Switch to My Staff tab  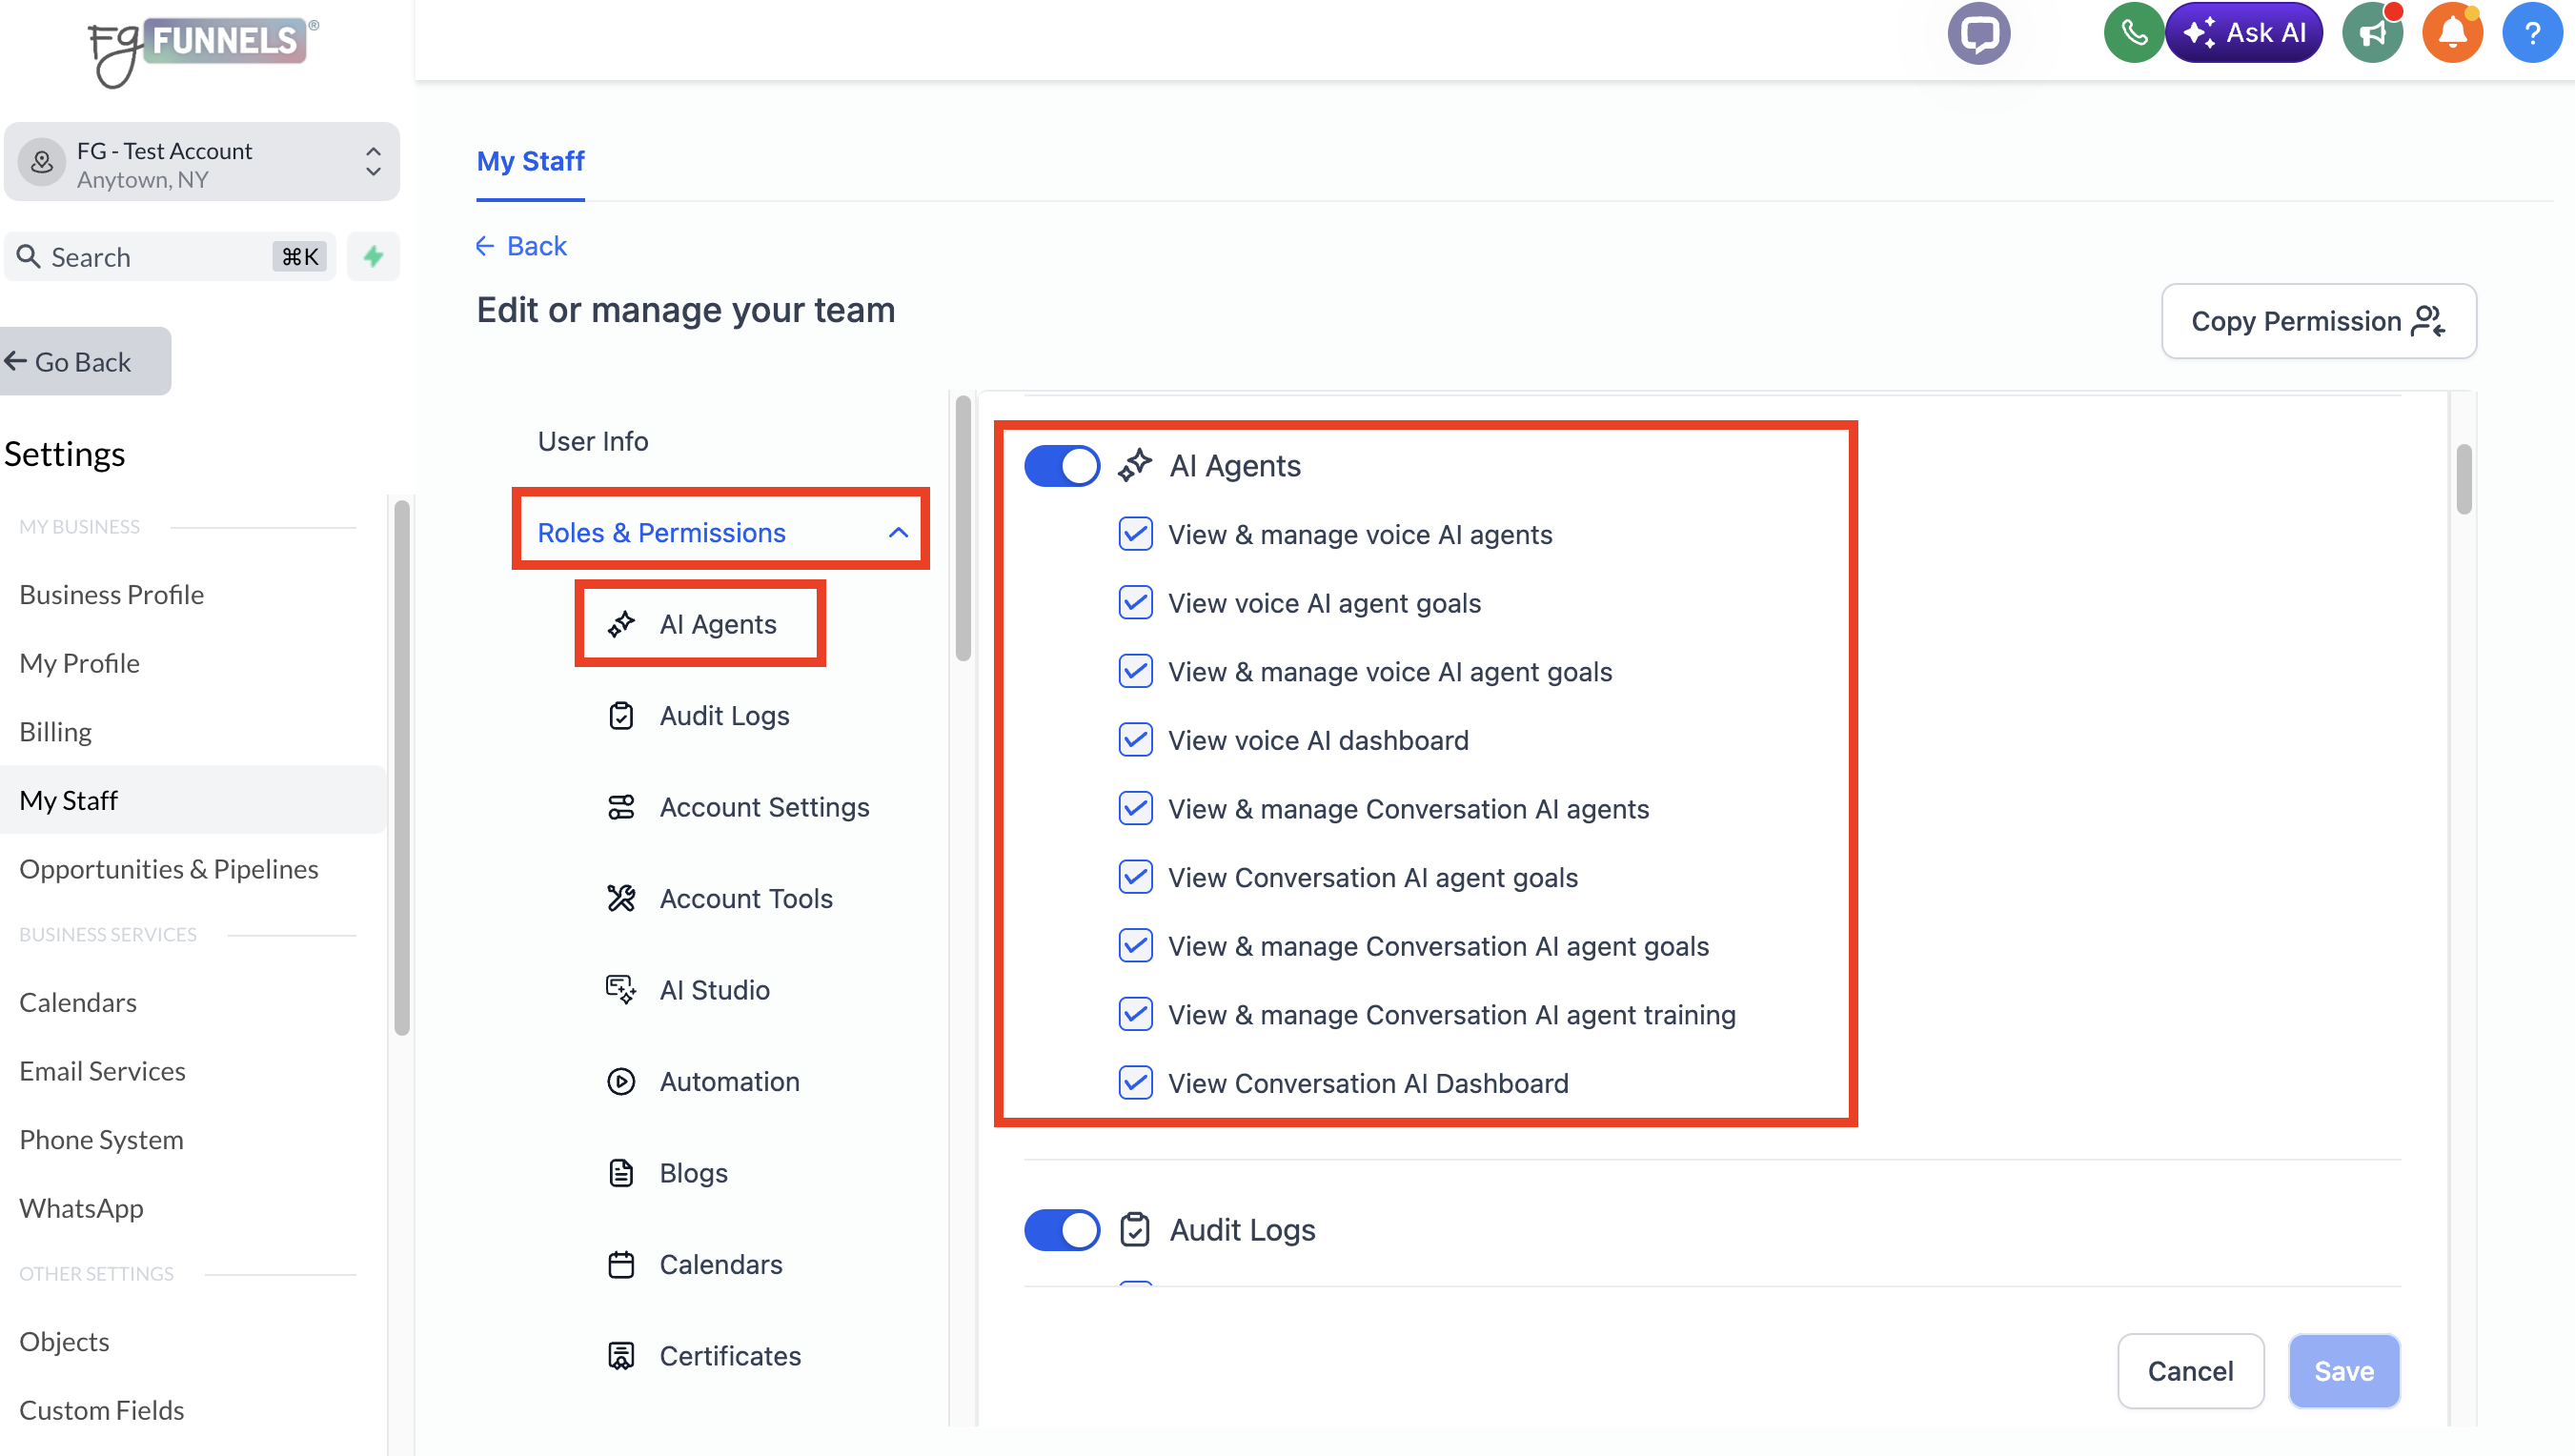530,161
